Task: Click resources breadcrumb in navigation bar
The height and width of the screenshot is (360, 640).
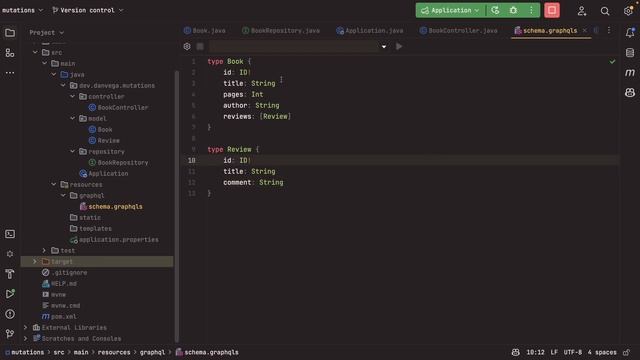Action: click(114, 352)
